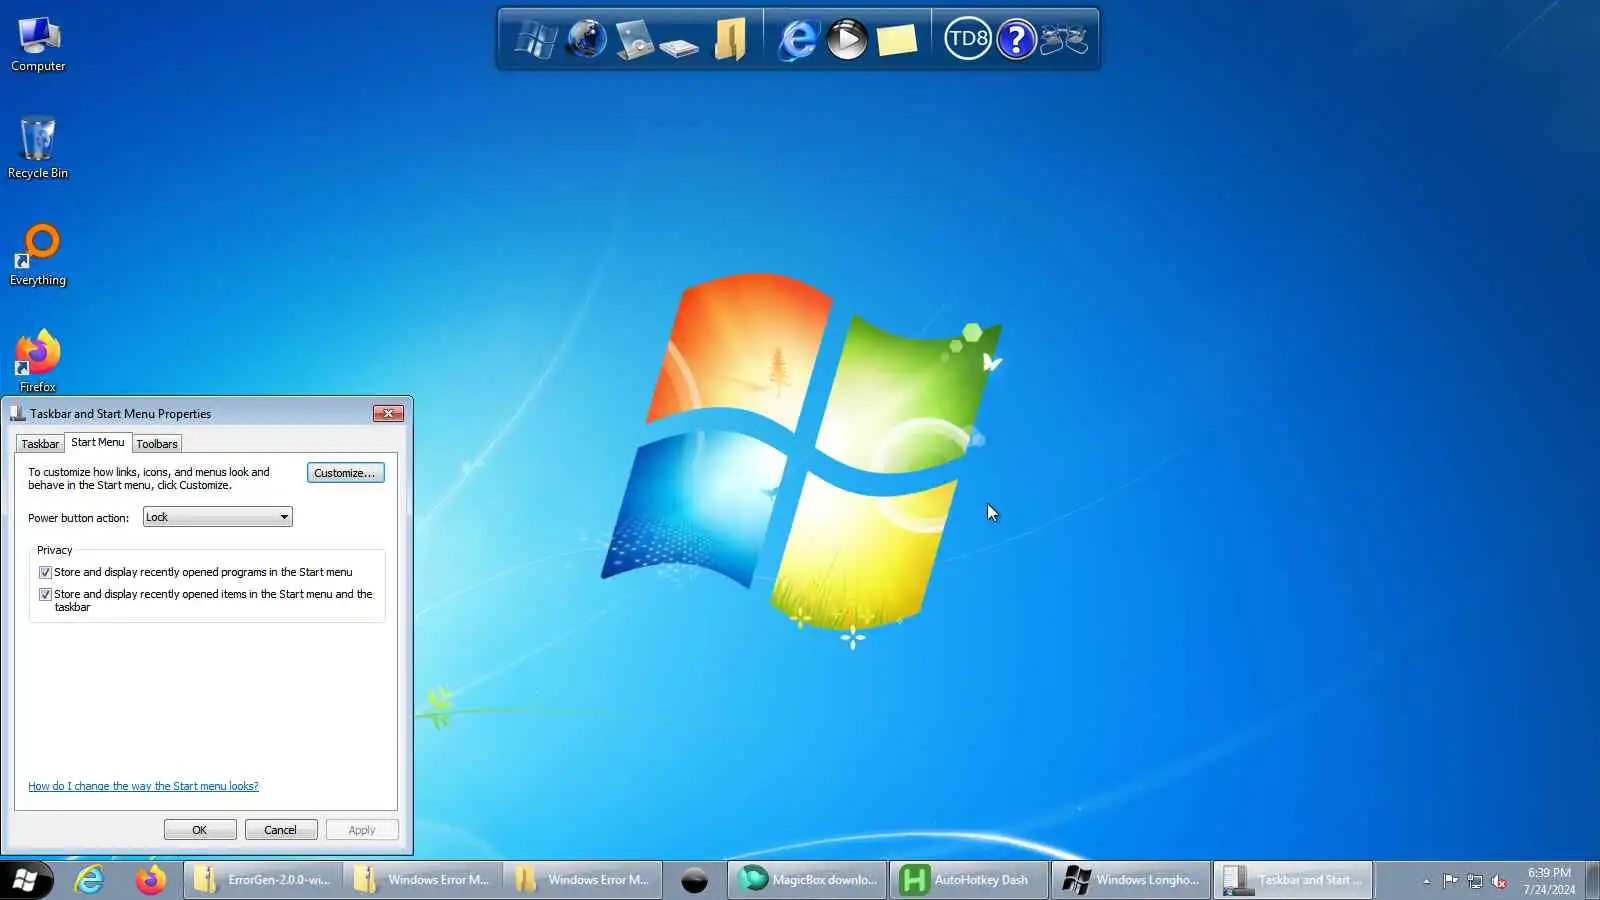1600x900 pixels.
Task: Open Firefox pinned on the taskbar
Action: click(151, 880)
